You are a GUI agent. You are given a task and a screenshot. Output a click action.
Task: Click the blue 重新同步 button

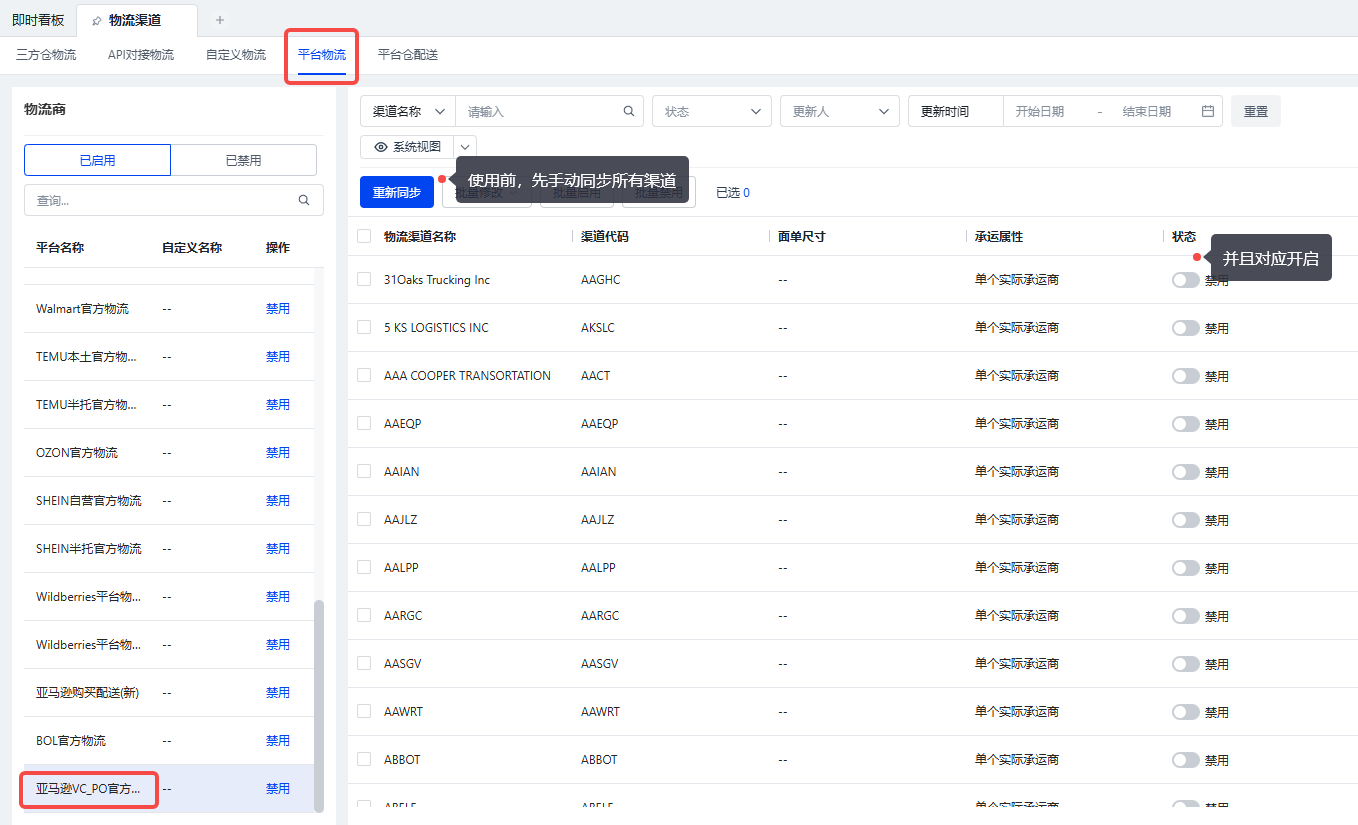coord(396,192)
